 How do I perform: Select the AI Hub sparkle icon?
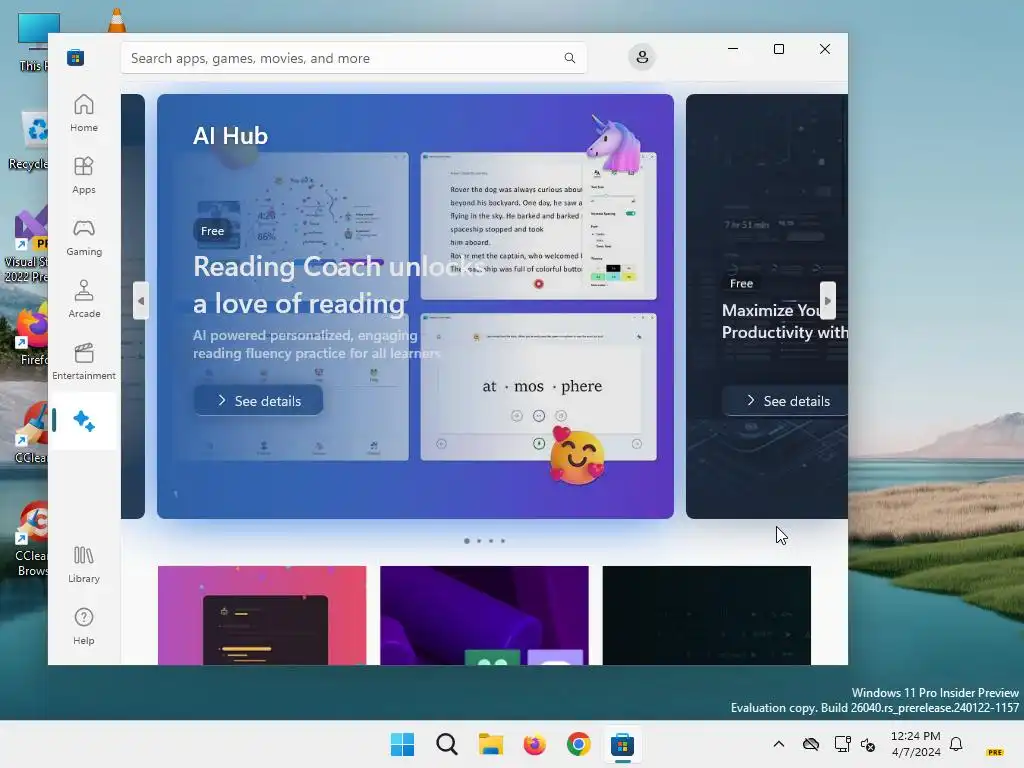pos(84,421)
